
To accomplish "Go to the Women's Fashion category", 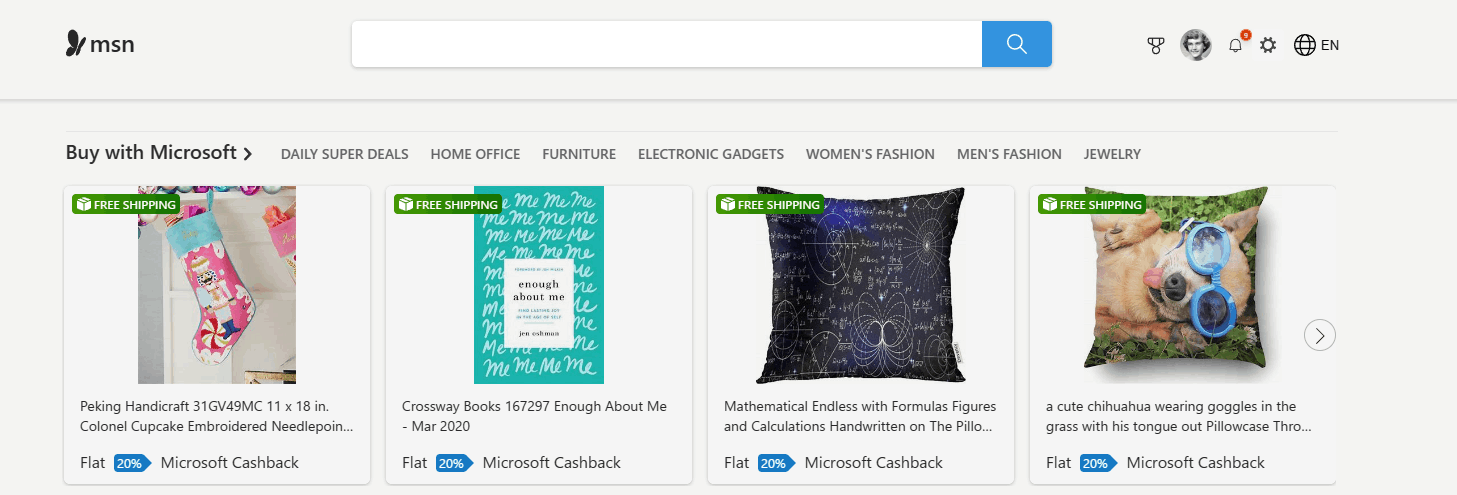I will 870,154.
